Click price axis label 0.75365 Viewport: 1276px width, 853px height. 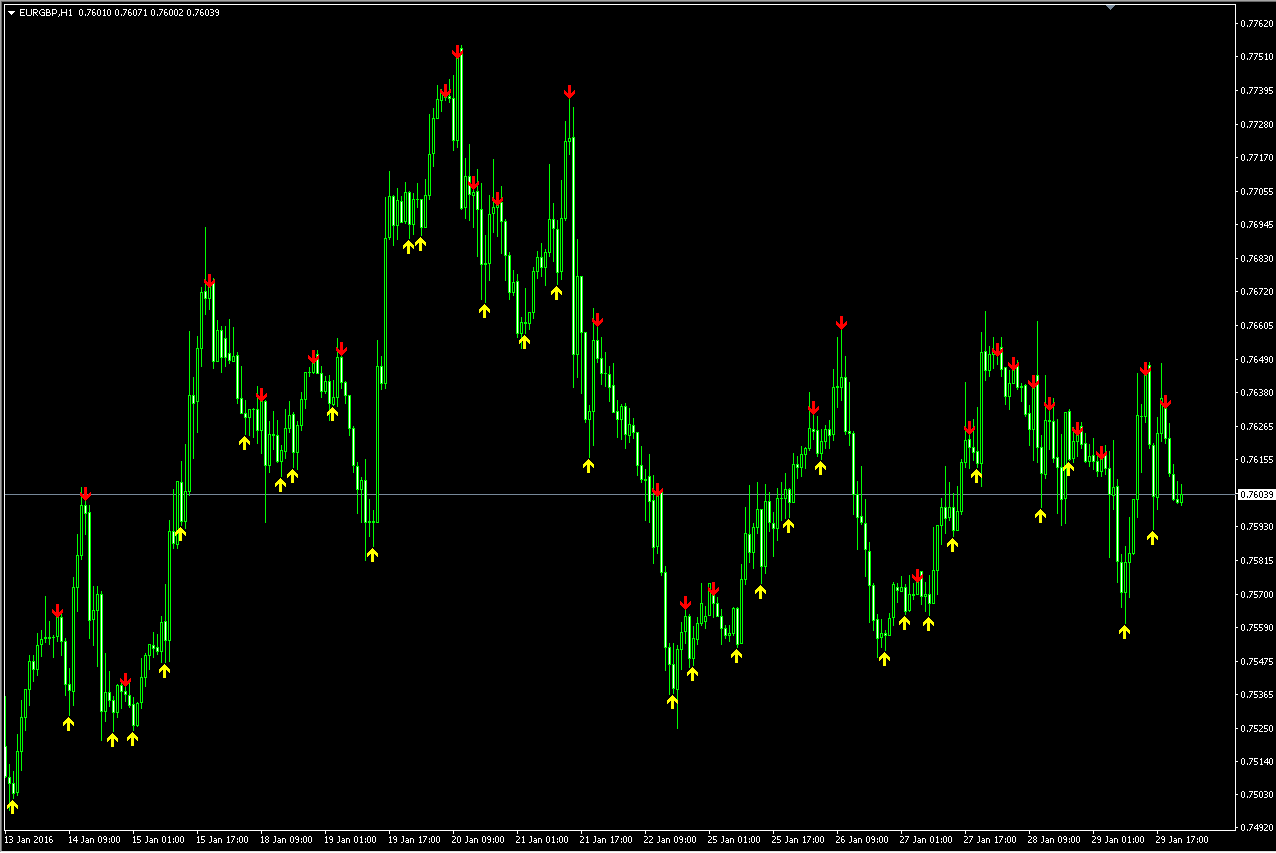[x=1256, y=694]
